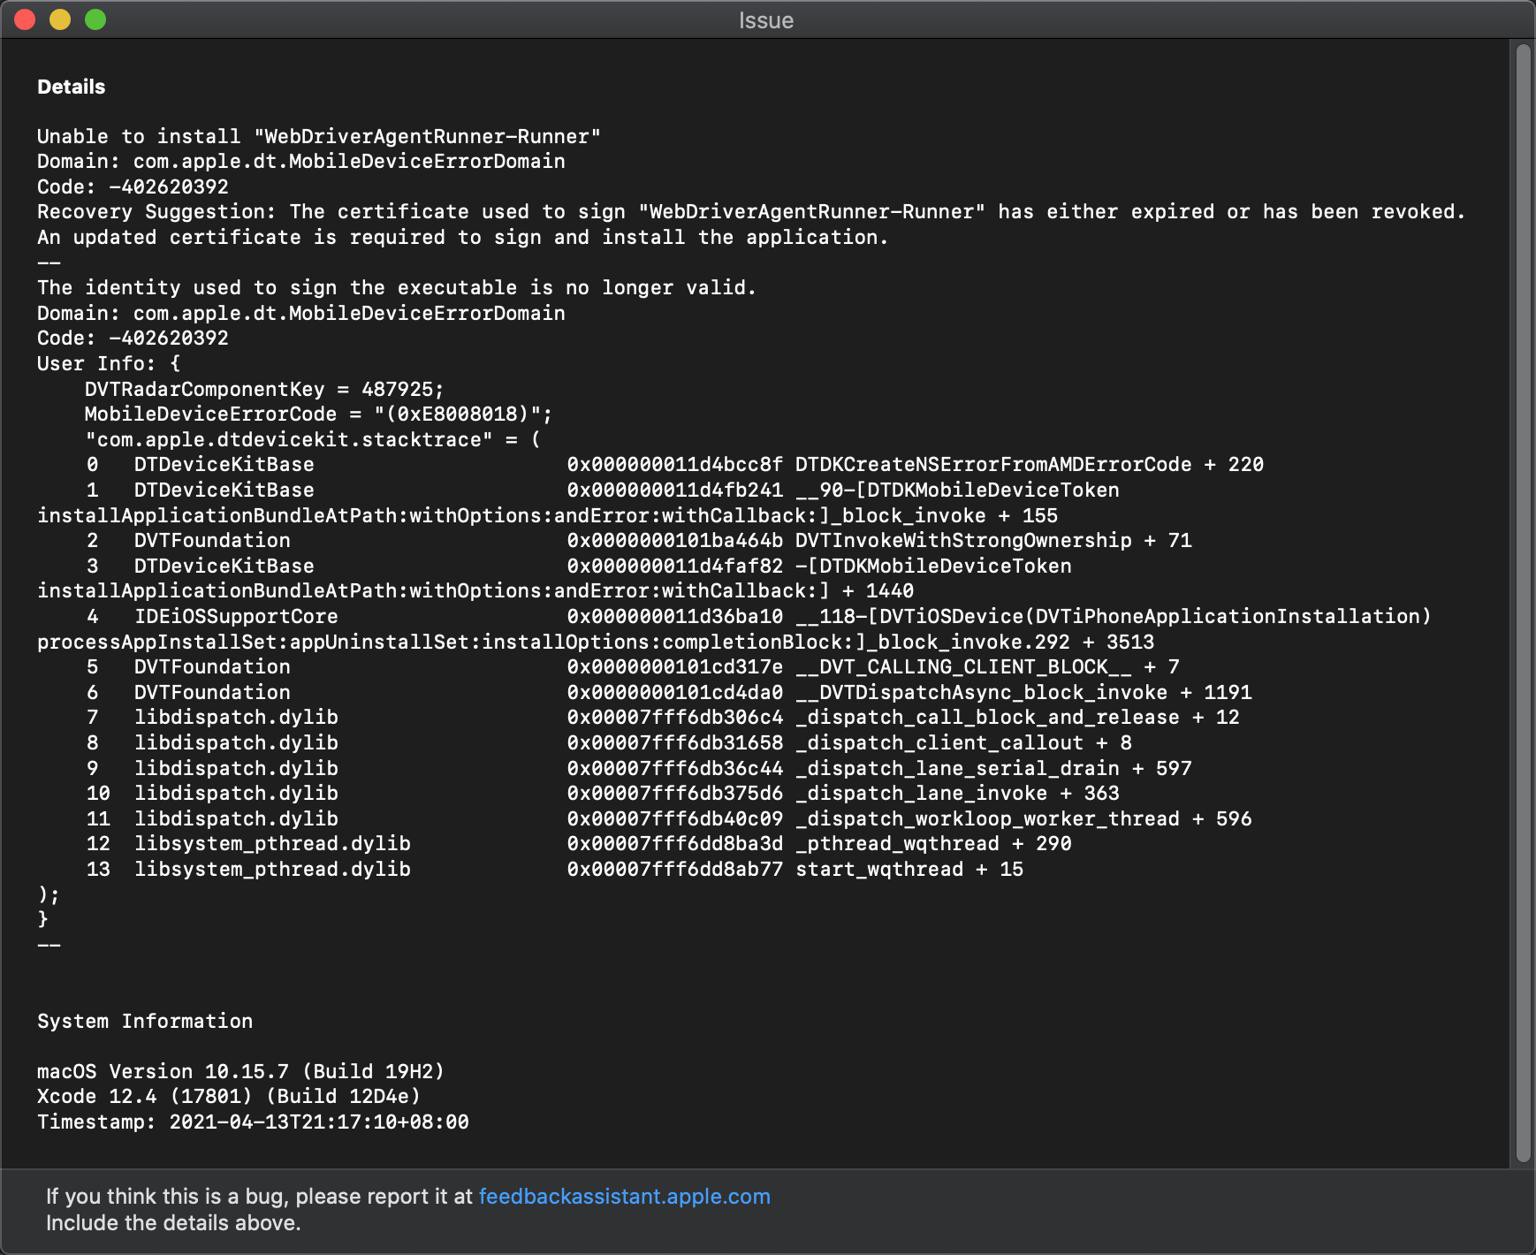Zoom the Issue window with the green button

95,20
